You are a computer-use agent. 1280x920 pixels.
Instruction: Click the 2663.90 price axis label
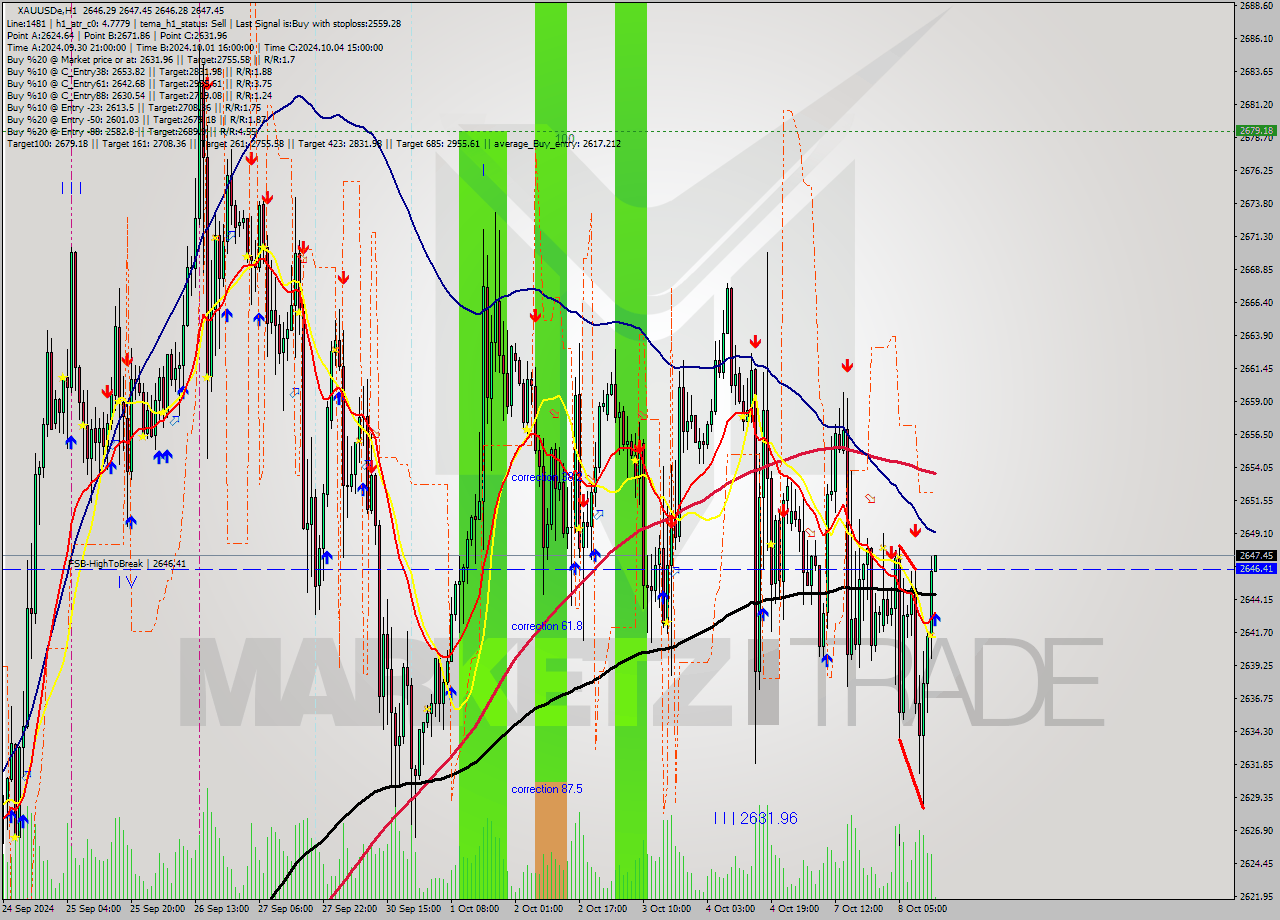(x=1255, y=335)
